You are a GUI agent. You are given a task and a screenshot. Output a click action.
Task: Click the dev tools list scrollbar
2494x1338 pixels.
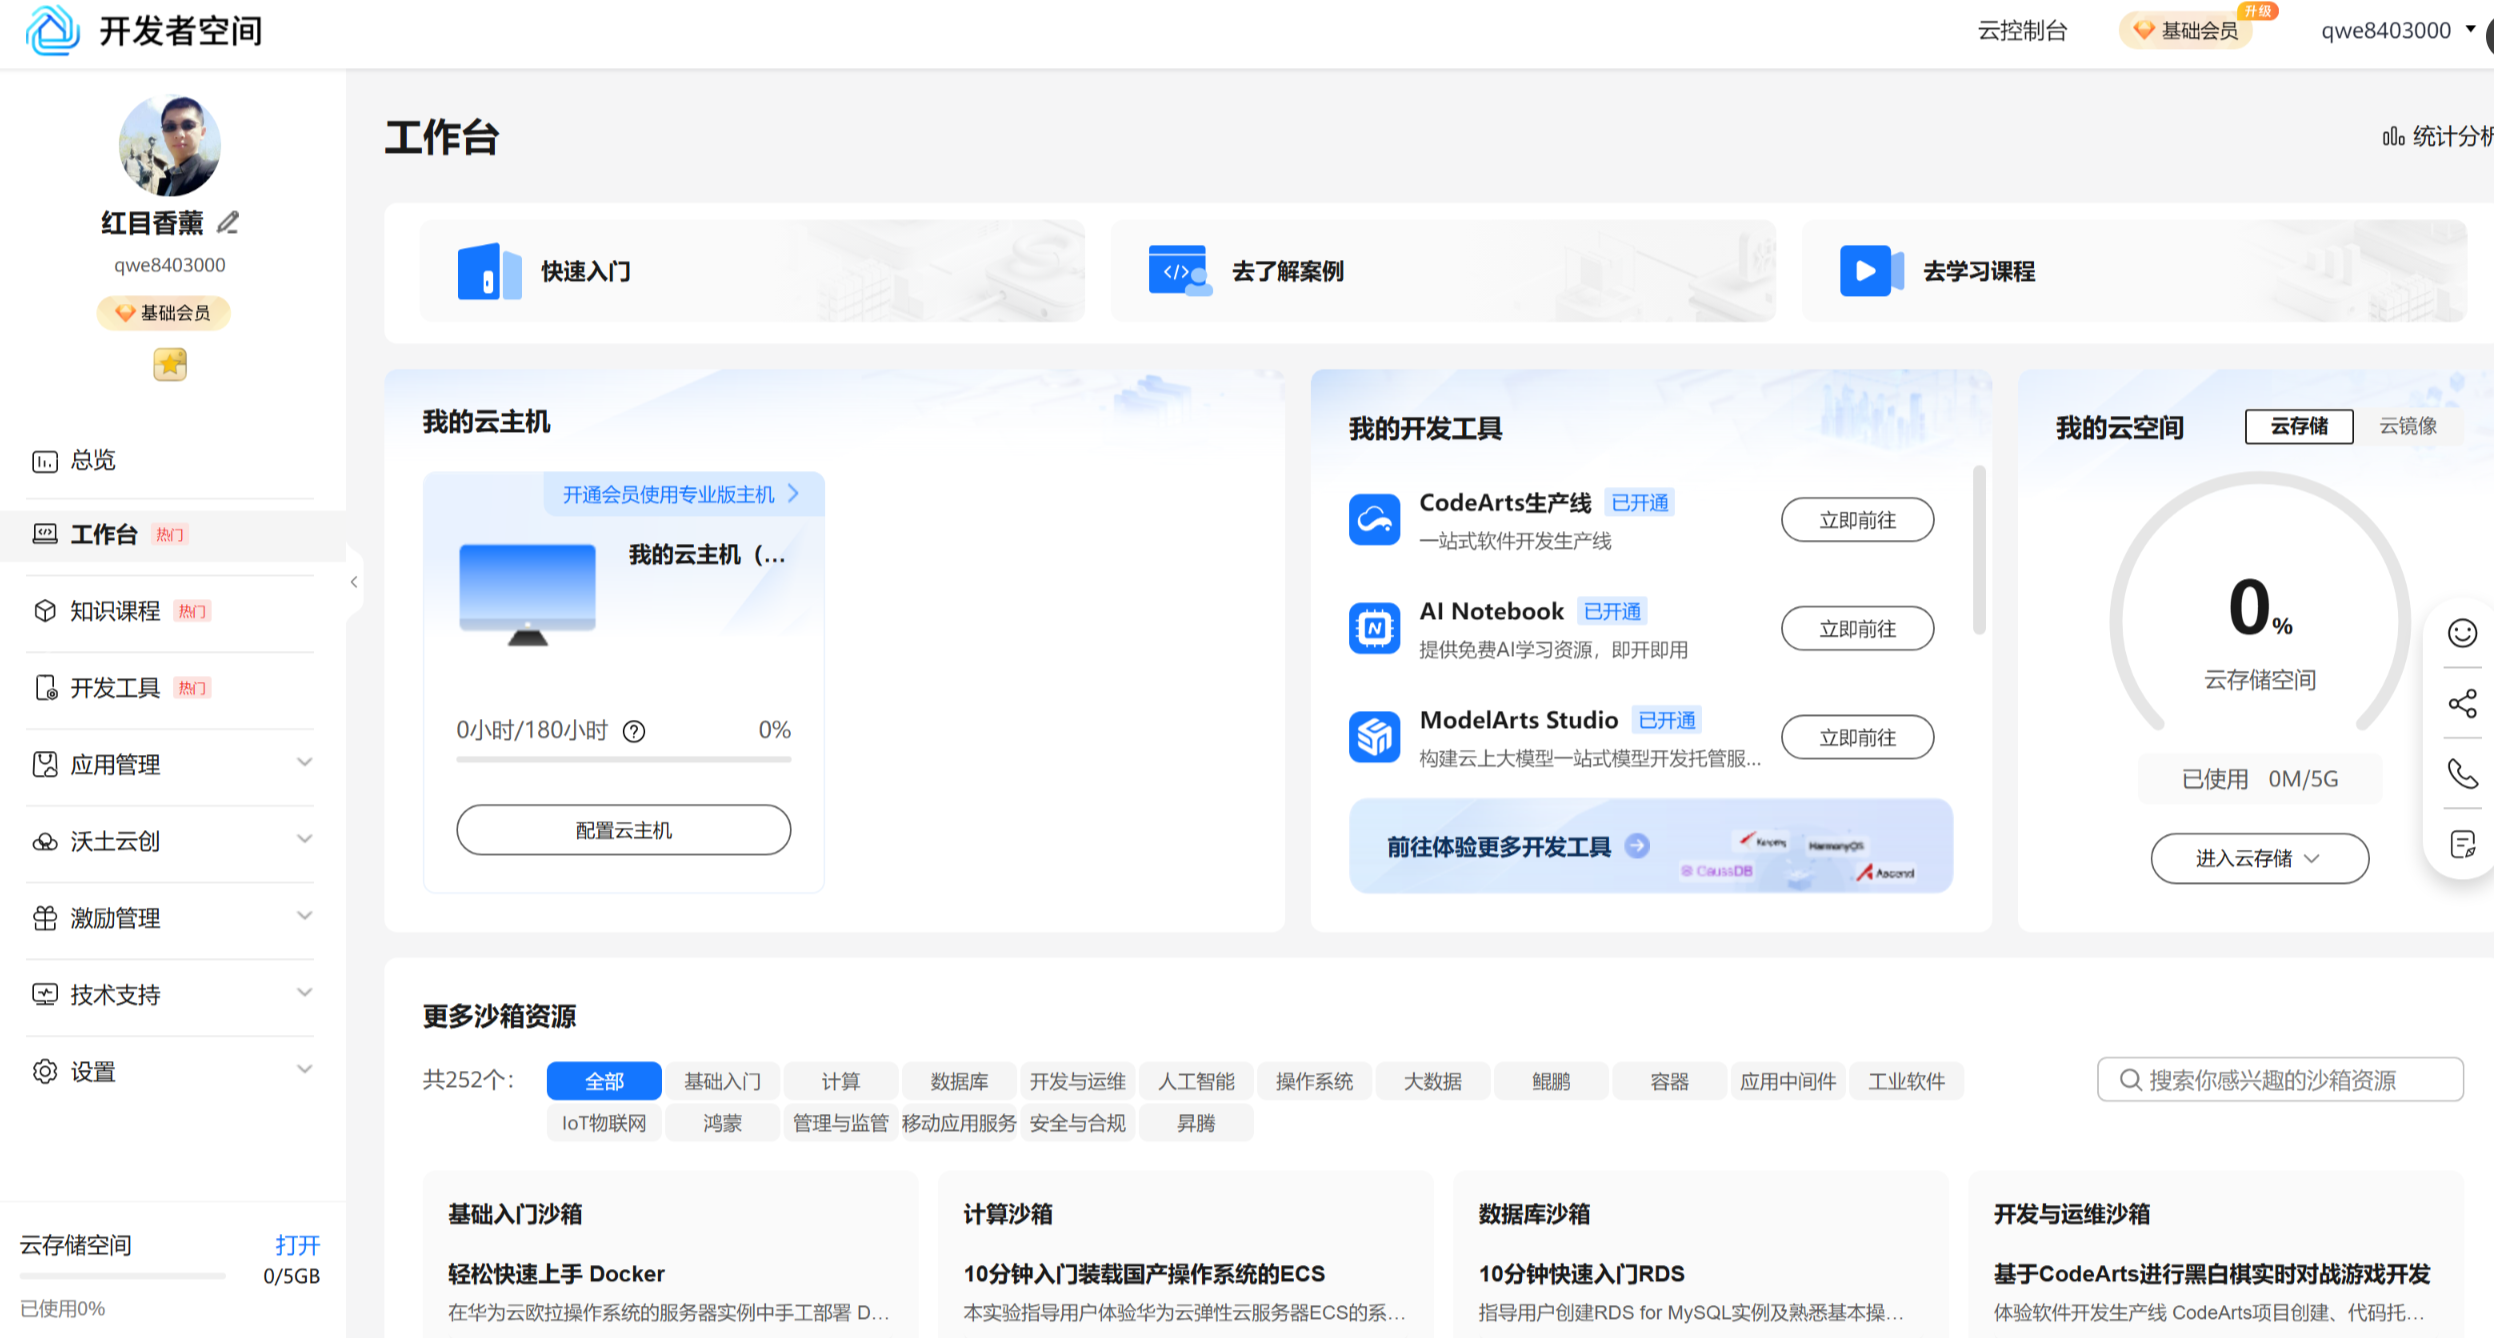tap(1978, 550)
